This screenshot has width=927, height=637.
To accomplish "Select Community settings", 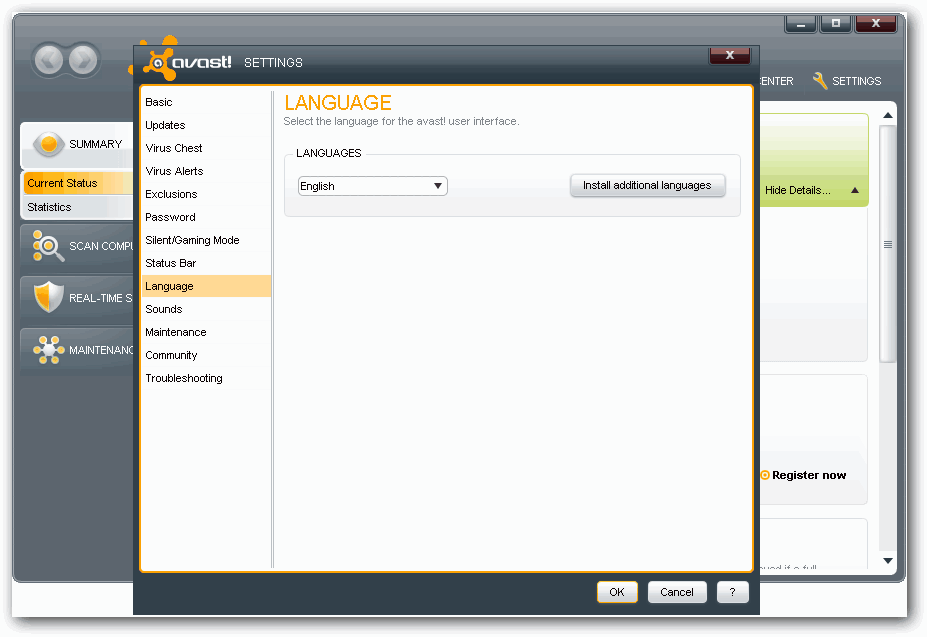I will click(205, 355).
